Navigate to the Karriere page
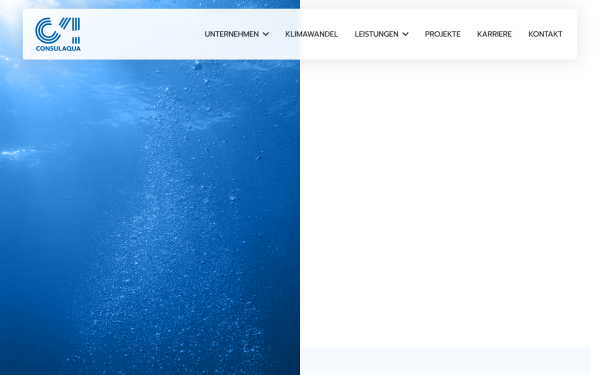Screen dimensions: 600x375 494,34
